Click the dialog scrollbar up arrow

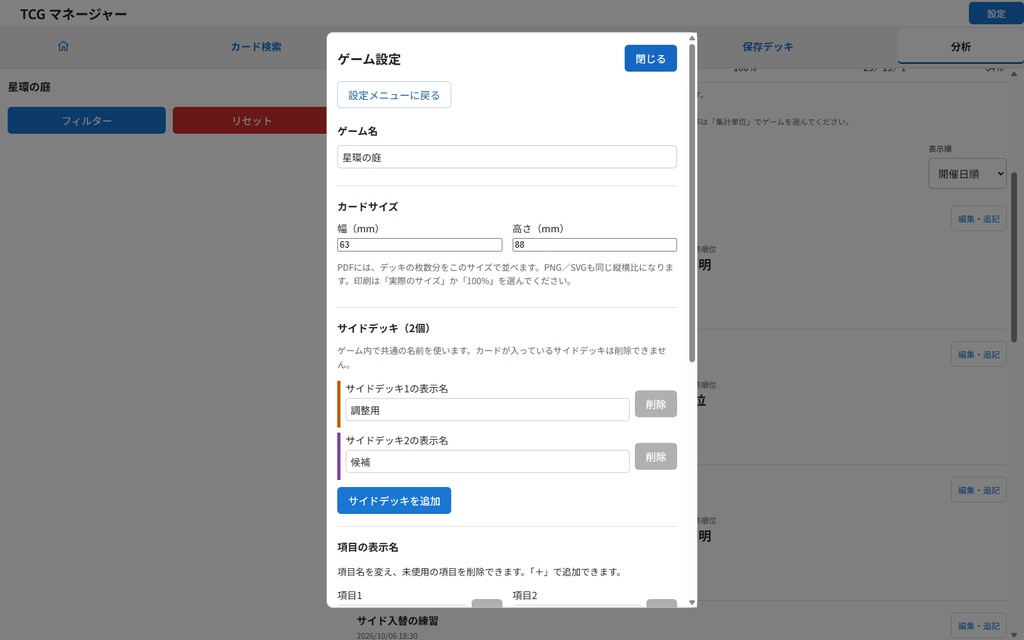[692, 38]
